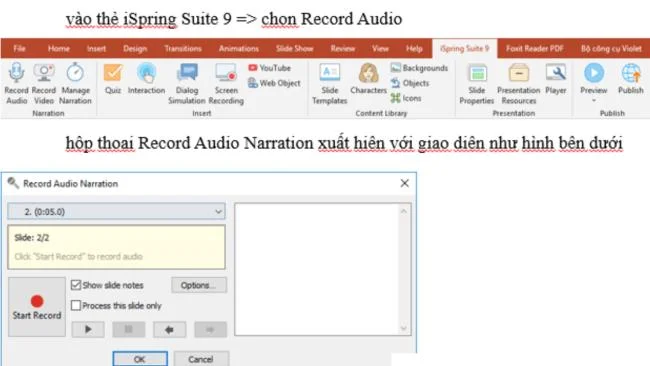650x366 pixels.
Task: Click Cancel in the dialog
Action: point(201,359)
